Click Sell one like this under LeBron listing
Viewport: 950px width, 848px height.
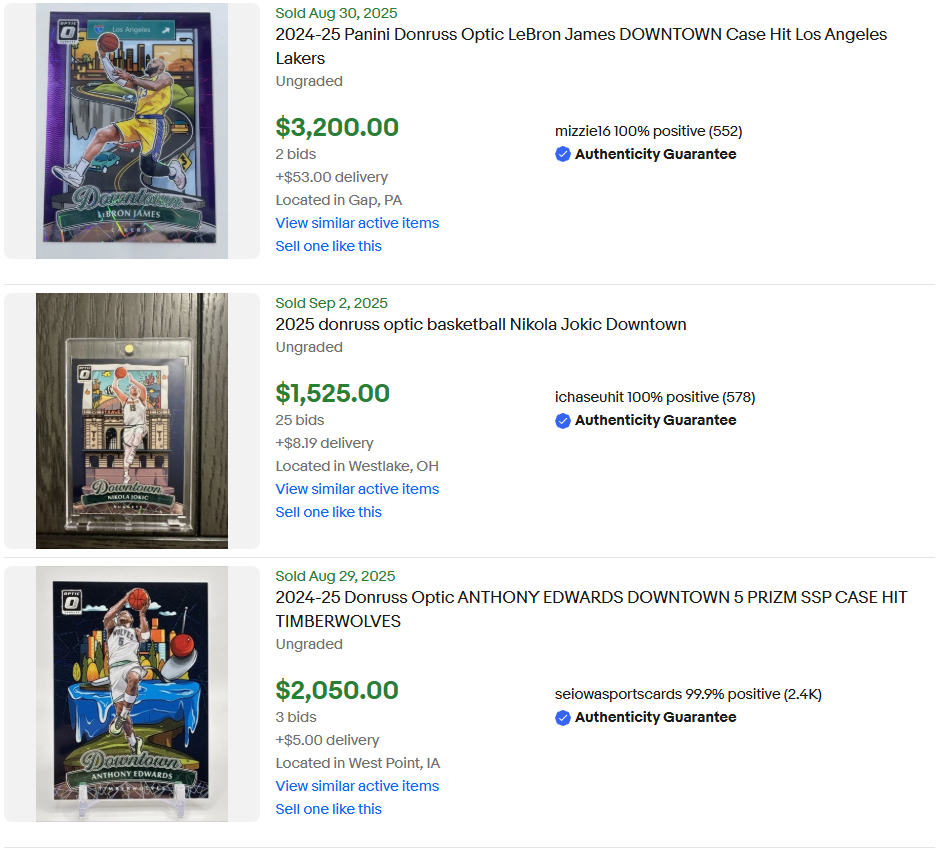click(328, 246)
